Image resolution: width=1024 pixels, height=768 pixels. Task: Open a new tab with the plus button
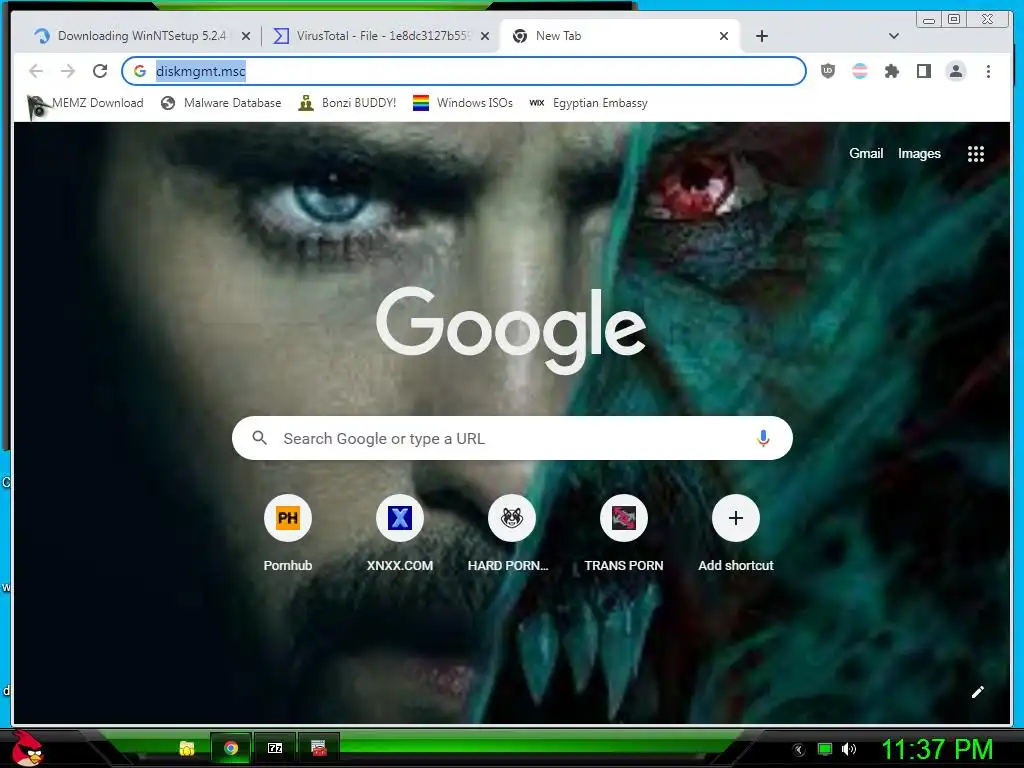click(761, 36)
